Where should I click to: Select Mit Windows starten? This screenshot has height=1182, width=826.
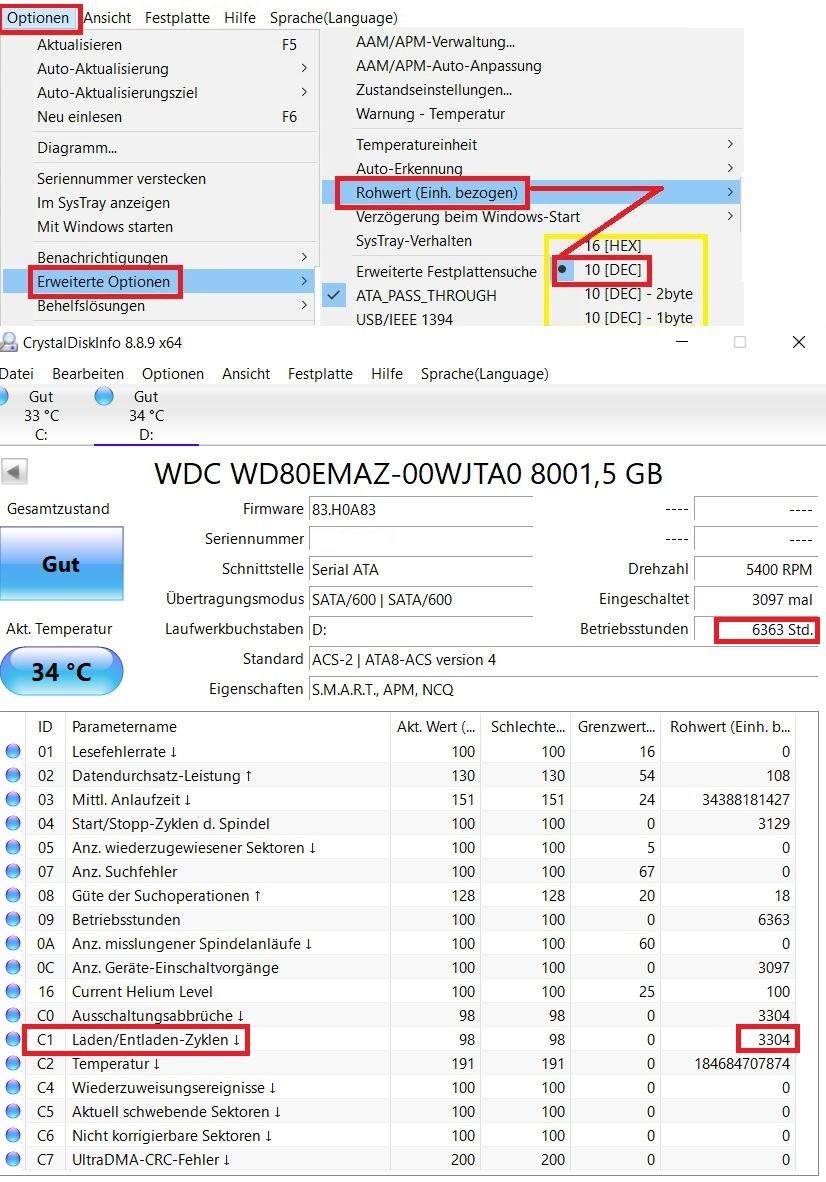pos(159,227)
